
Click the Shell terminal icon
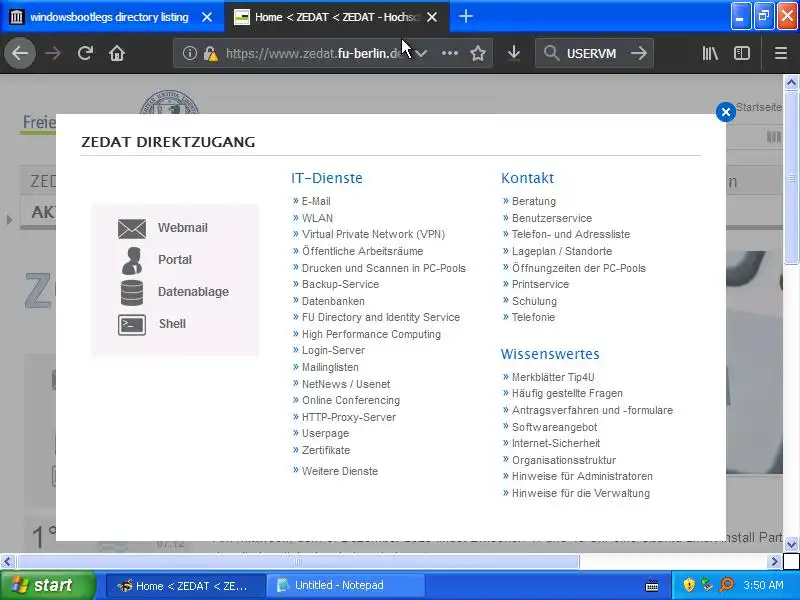(132, 324)
